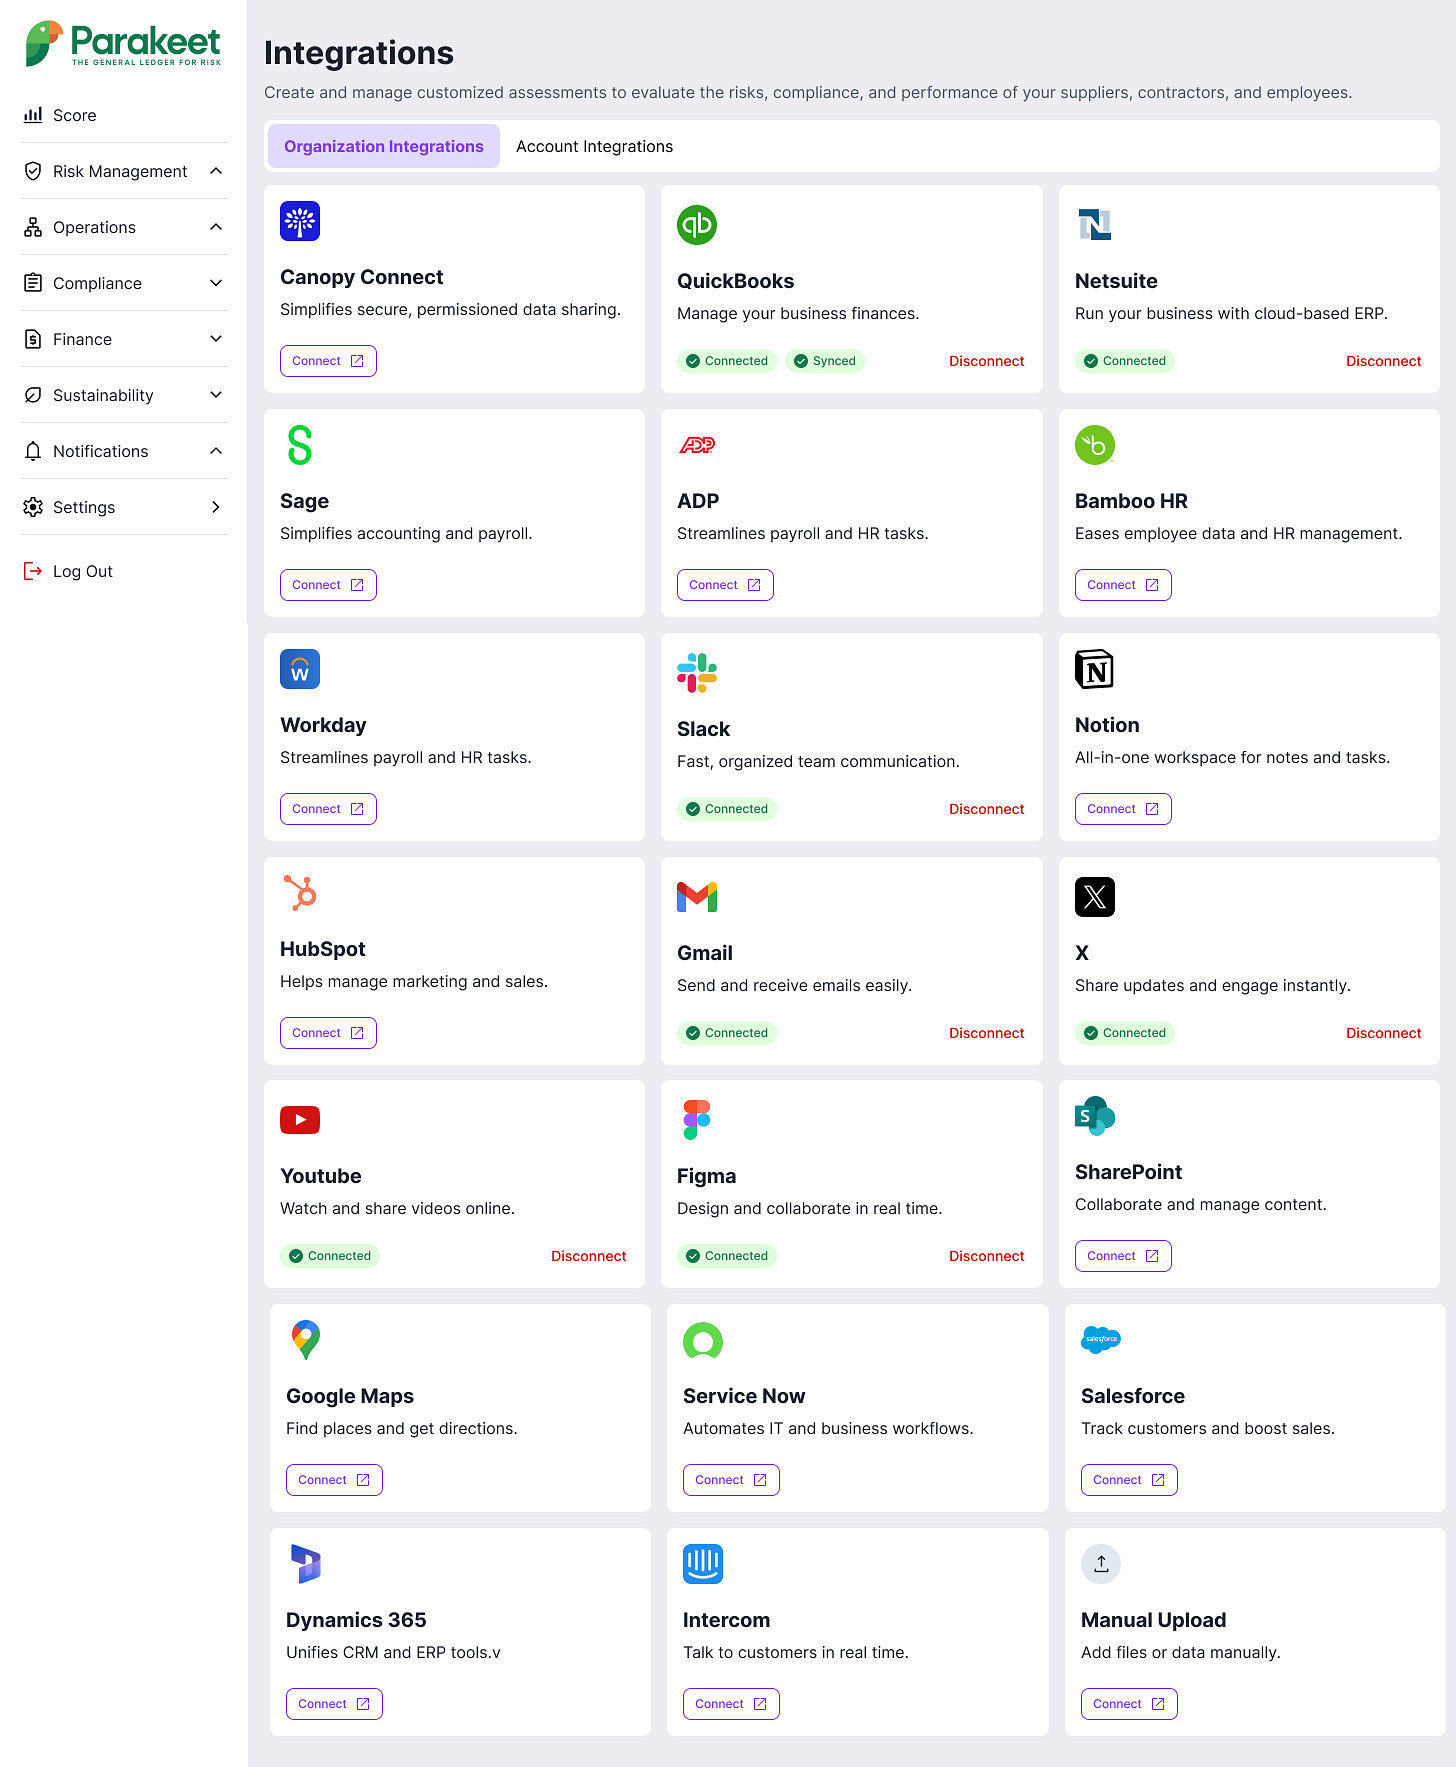Click the Notion logo icon
Viewport: 1456px width, 1767px height.
[x=1094, y=669]
